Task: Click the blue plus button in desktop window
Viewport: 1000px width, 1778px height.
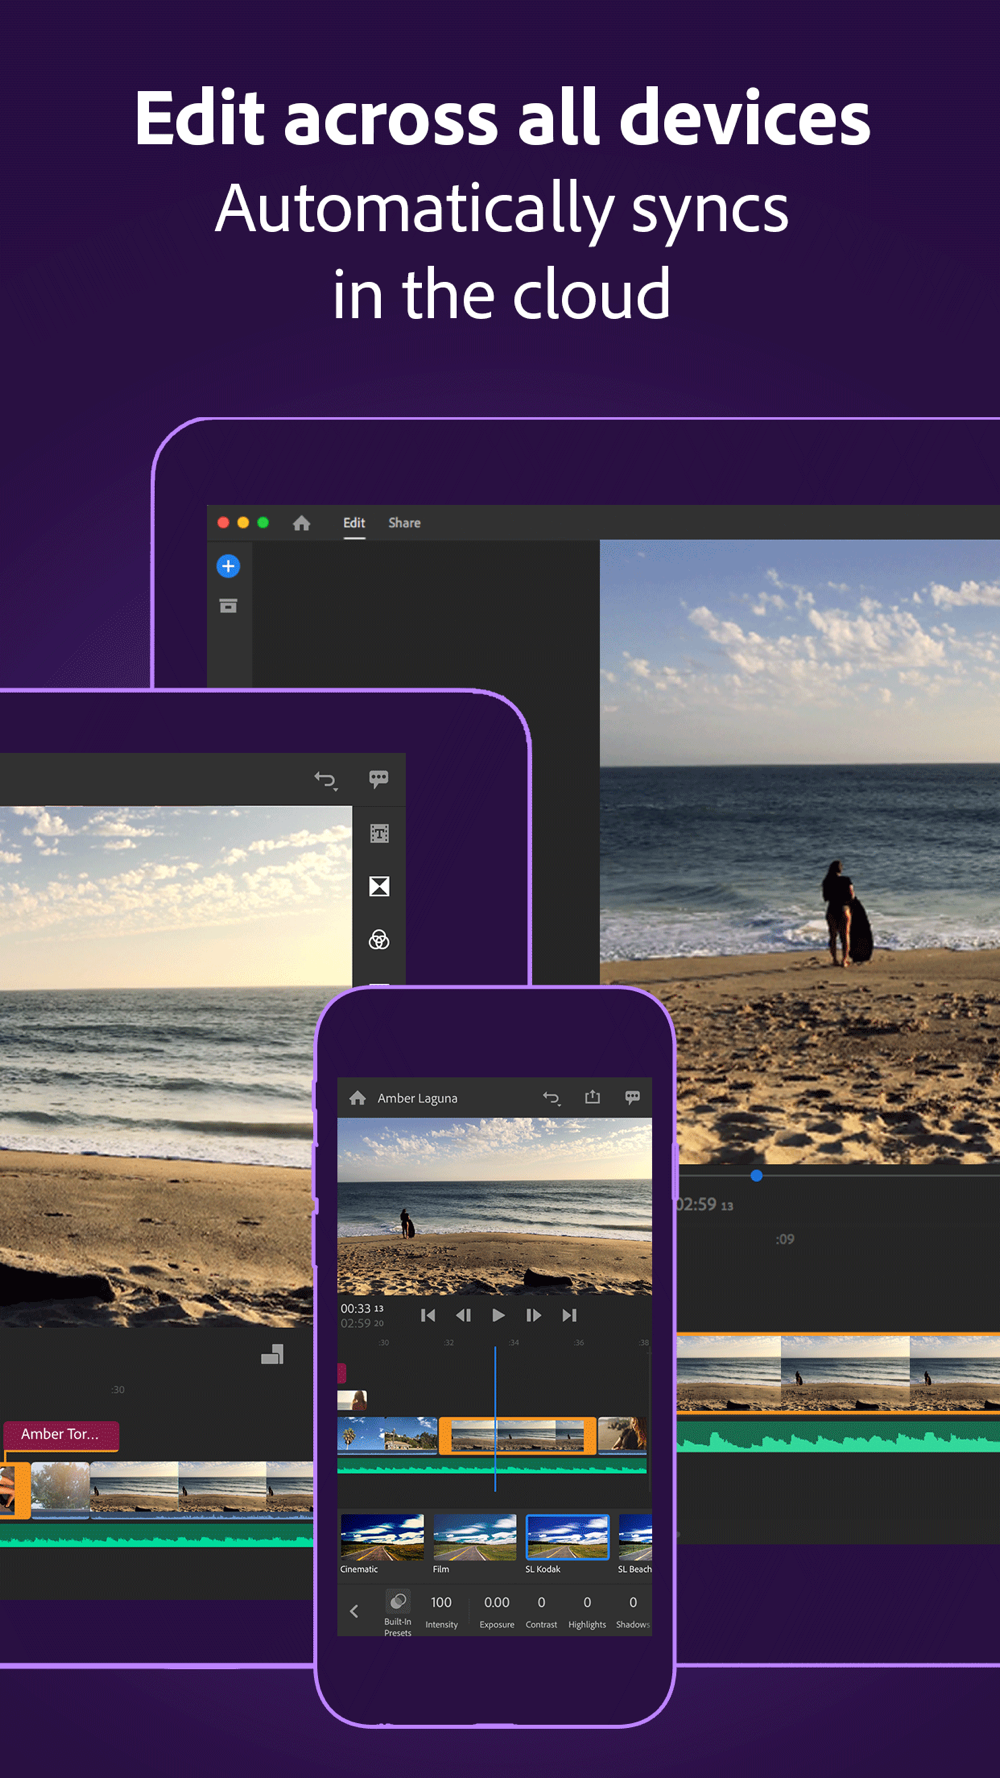Action: (228, 566)
